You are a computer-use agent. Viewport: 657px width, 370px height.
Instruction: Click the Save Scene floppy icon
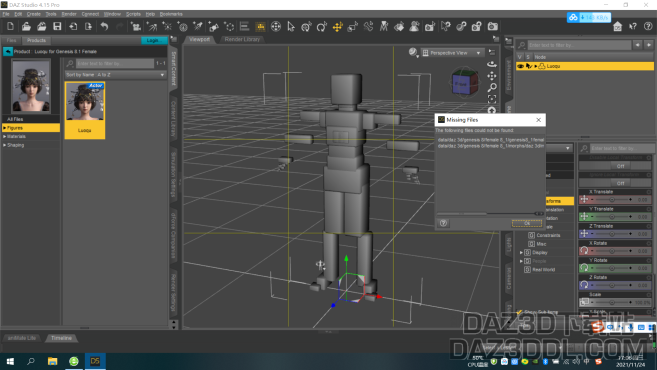pyautogui.click(x=57, y=27)
